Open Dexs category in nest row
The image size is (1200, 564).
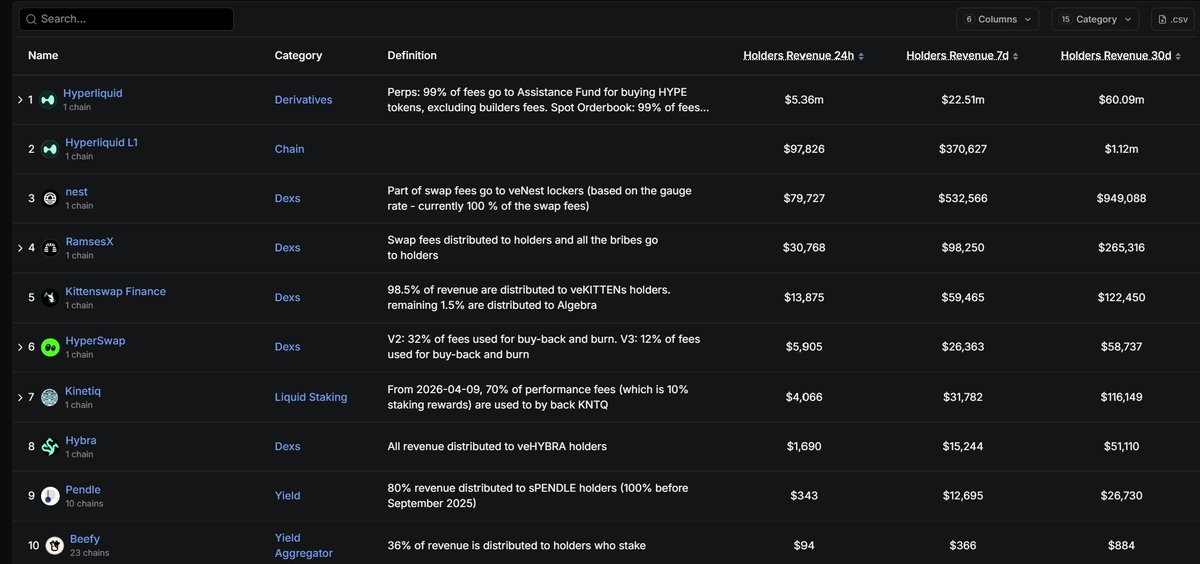pos(287,199)
